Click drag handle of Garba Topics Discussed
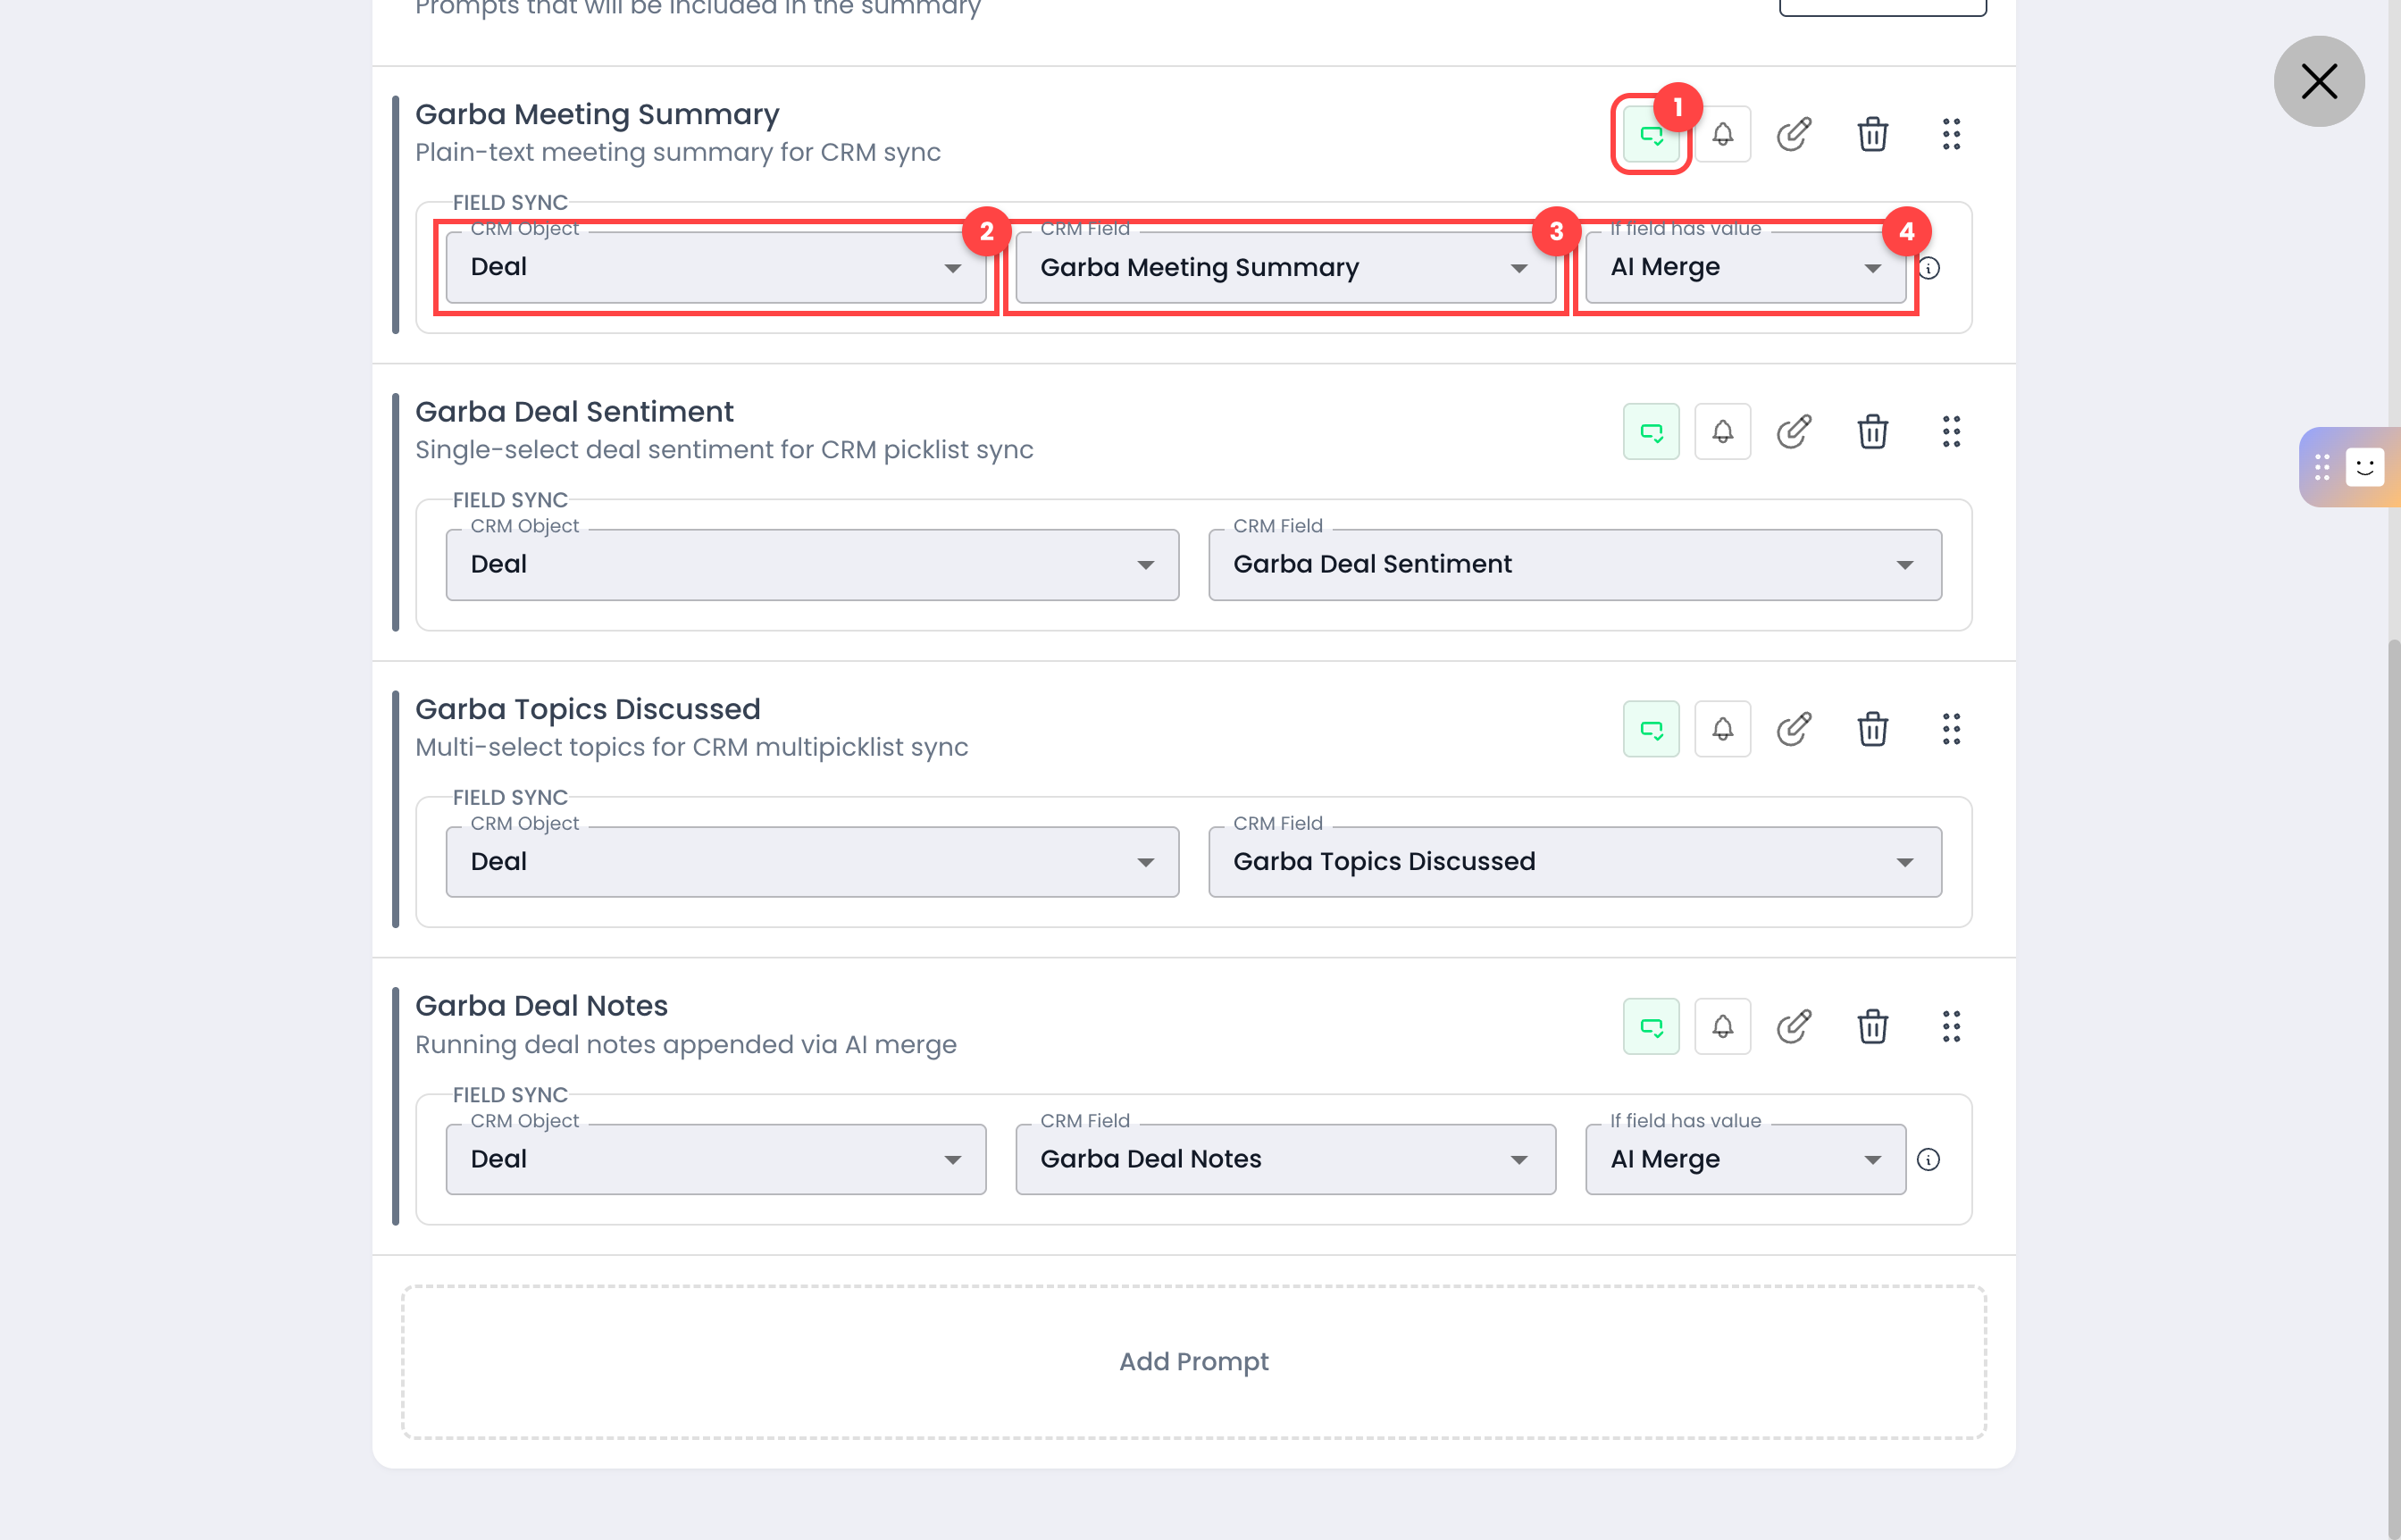Image resolution: width=2401 pixels, height=1540 pixels. click(1951, 730)
